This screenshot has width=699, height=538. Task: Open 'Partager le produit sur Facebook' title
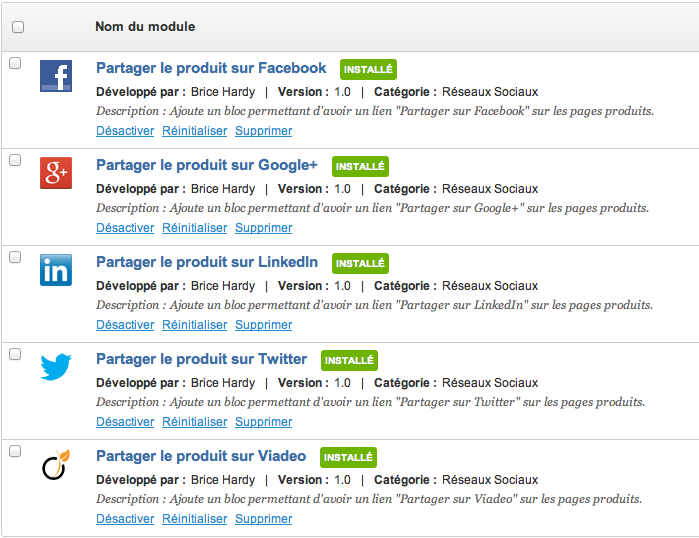pyautogui.click(x=211, y=68)
